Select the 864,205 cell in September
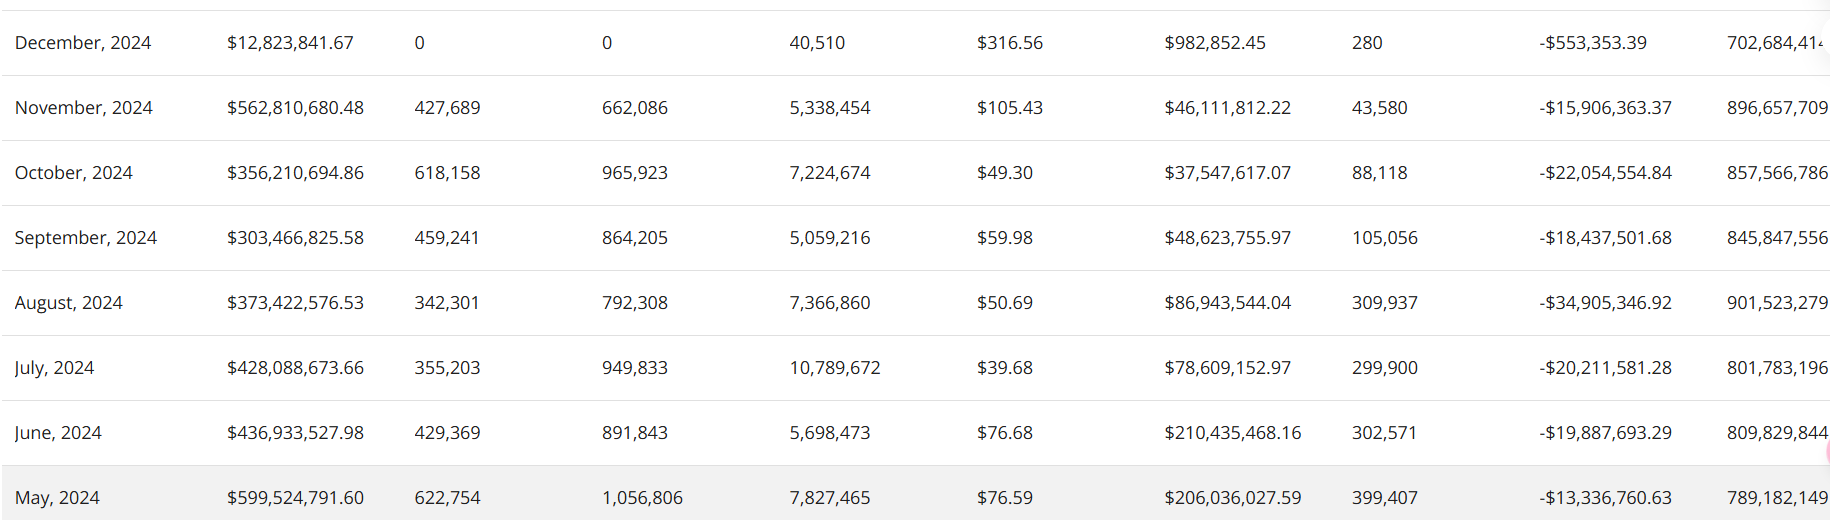The image size is (1830, 520). (635, 238)
